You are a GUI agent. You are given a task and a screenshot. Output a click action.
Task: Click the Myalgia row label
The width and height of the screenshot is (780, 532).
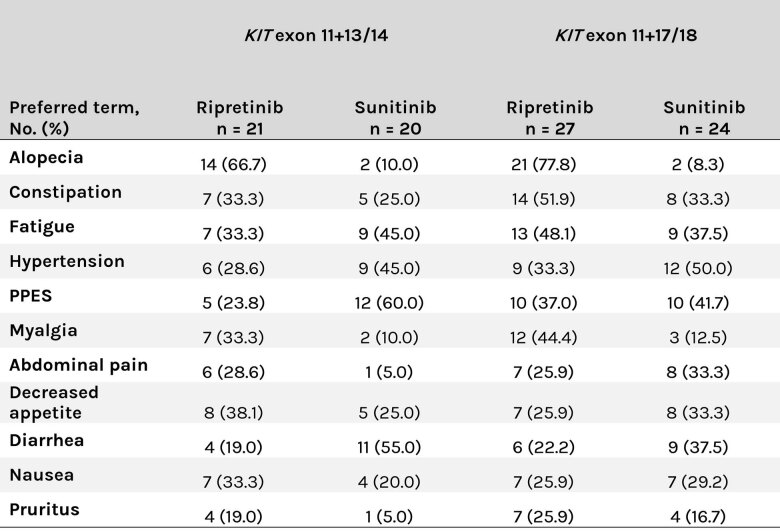[43, 331]
